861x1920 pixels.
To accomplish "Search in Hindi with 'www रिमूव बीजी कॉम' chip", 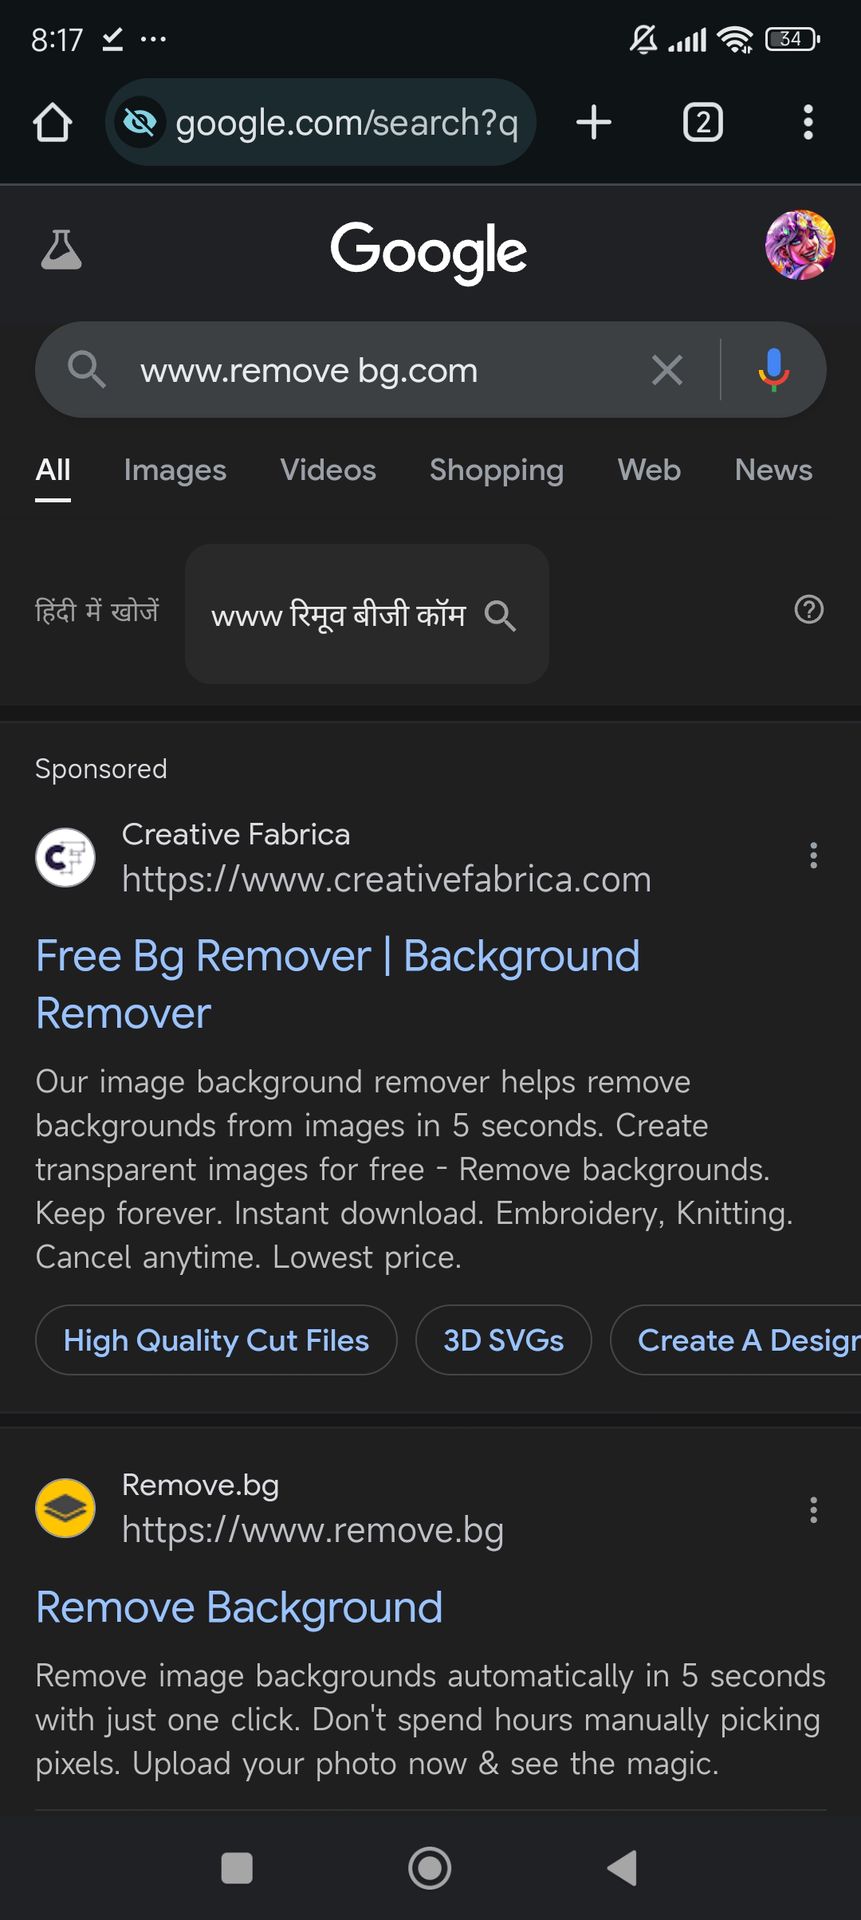I will click(367, 614).
